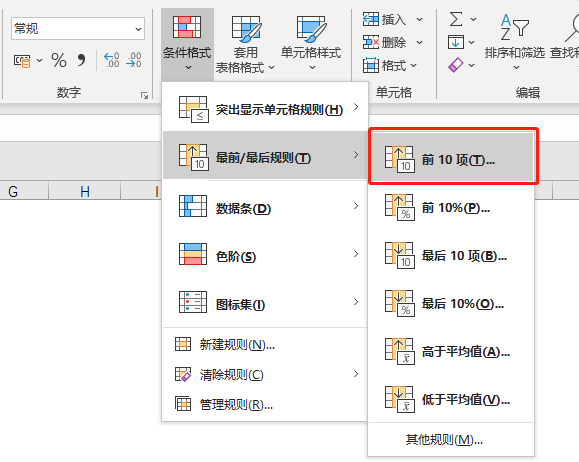
Task: Expand the 删除 dropdown arrow
Action: (419, 42)
